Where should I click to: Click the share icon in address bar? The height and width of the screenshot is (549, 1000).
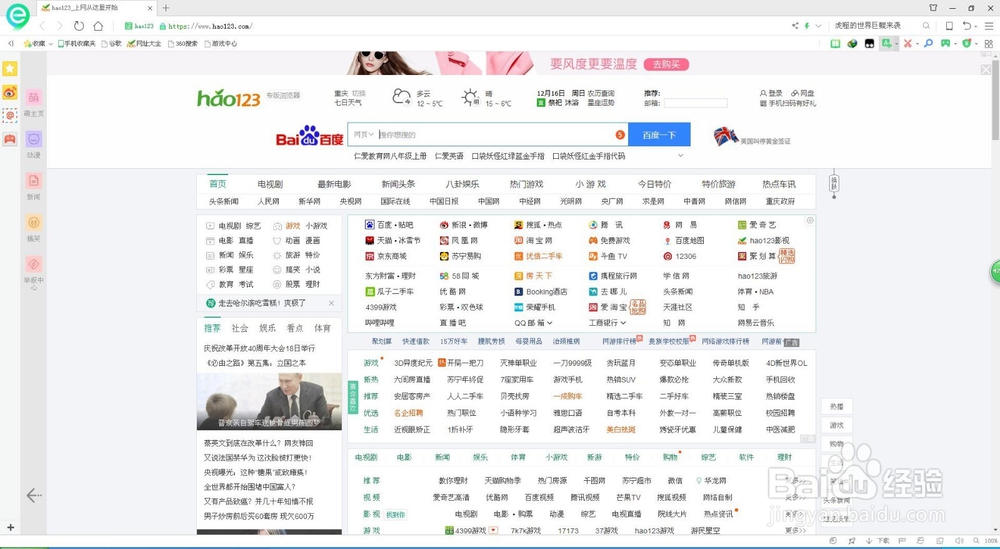(795, 26)
